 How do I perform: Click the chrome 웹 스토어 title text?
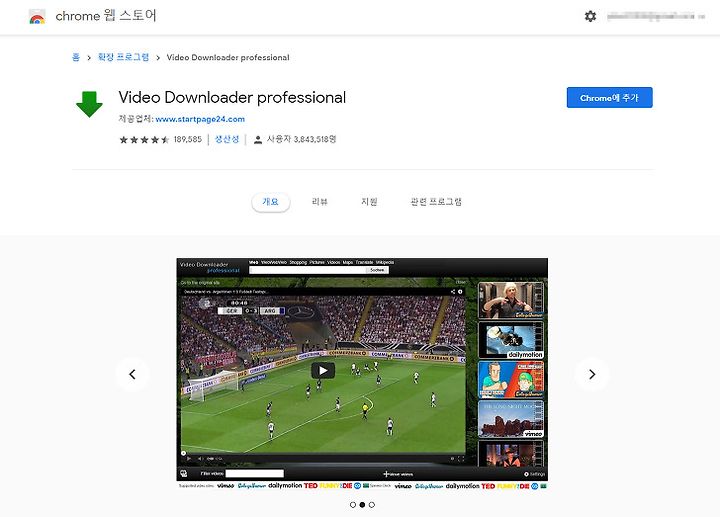pyautogui.click(x=106, y=16)
